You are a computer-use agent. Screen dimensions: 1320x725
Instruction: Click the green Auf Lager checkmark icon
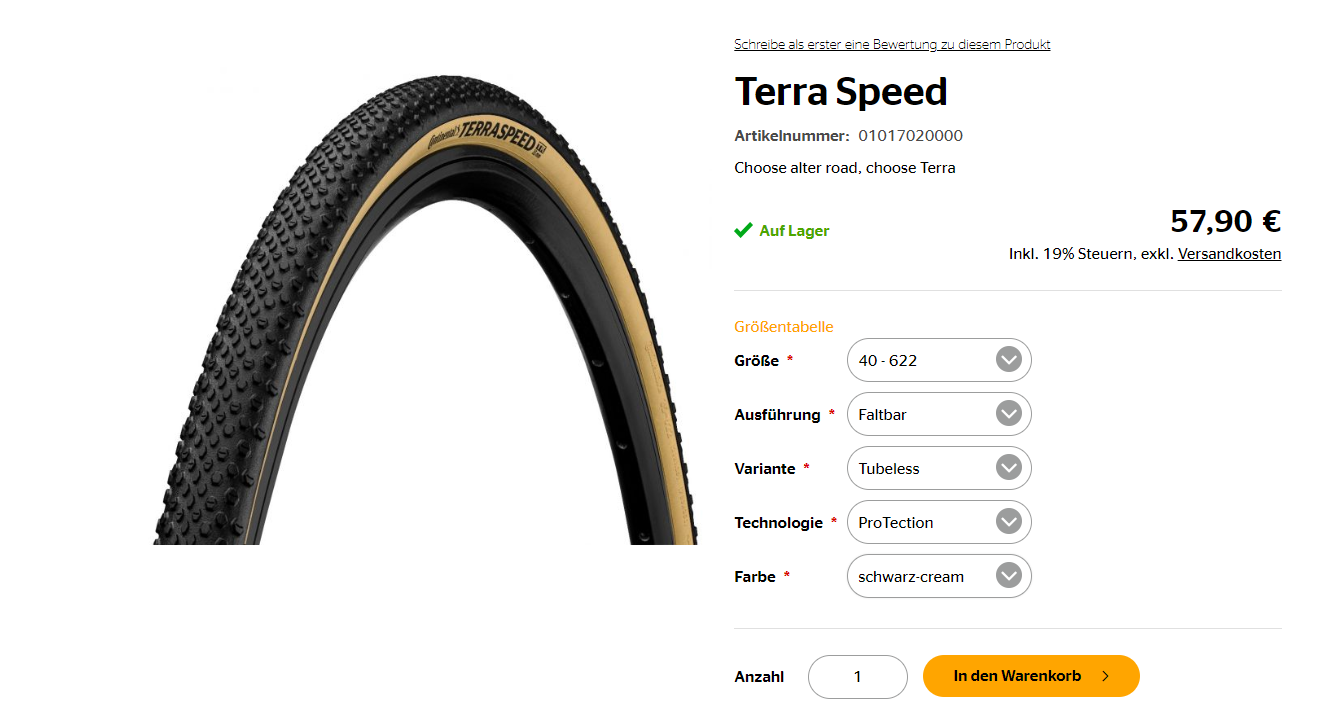(743, 230)
